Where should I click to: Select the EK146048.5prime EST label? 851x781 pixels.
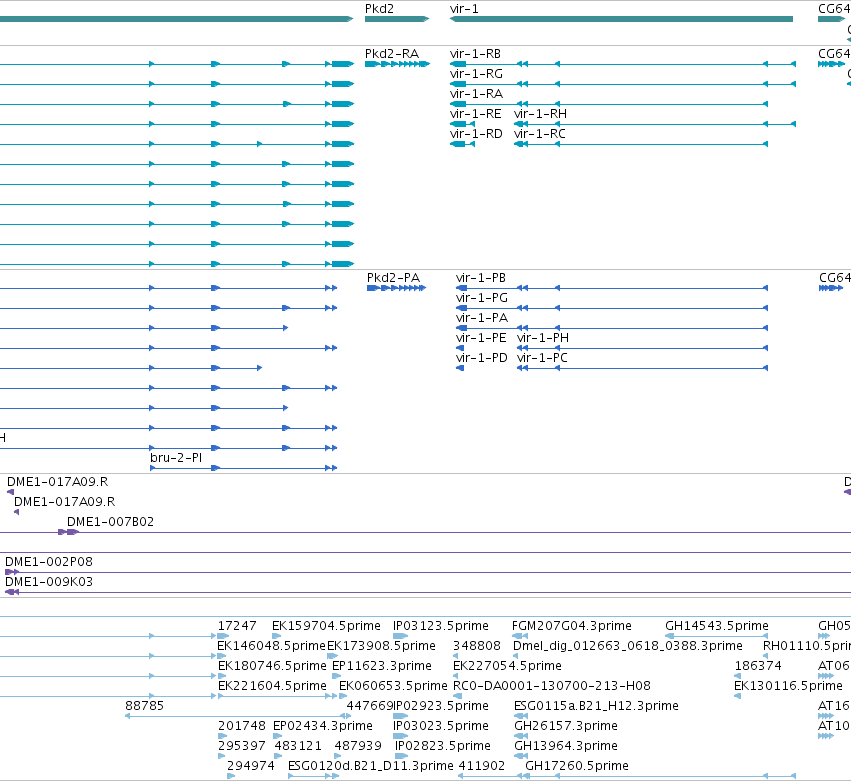click(271, 646)
